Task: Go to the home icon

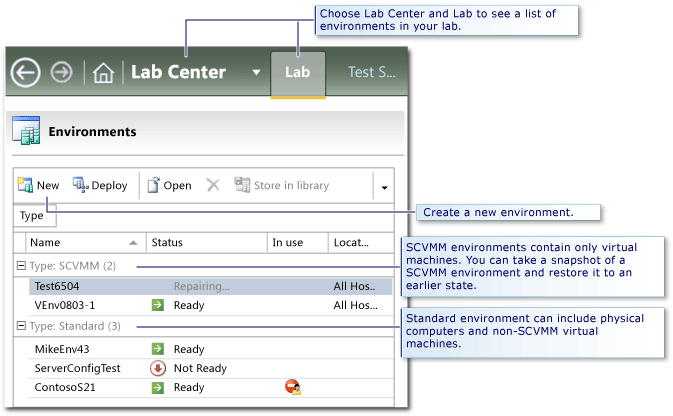Action: [103, 73]
